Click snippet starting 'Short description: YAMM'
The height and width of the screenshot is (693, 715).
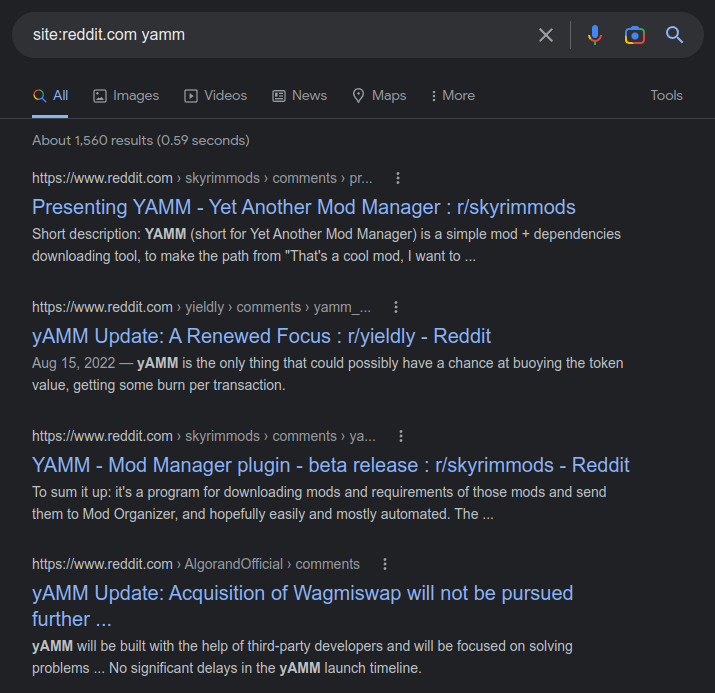click(326, 245)
